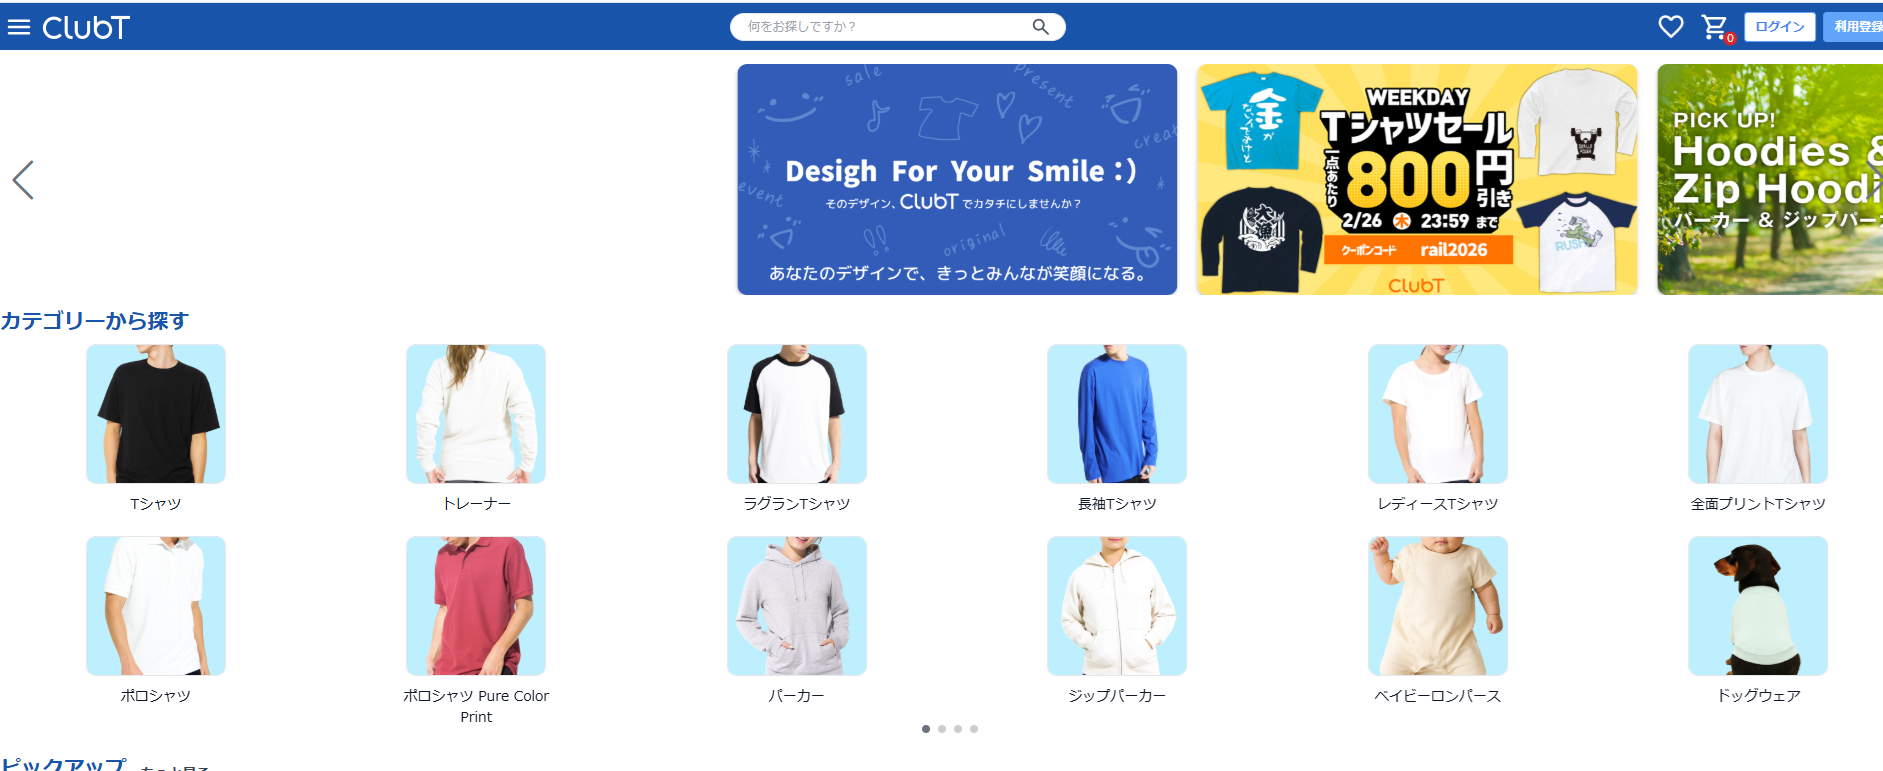
Task: Open the ジップパーカー category link
Action: [1117, 696]
